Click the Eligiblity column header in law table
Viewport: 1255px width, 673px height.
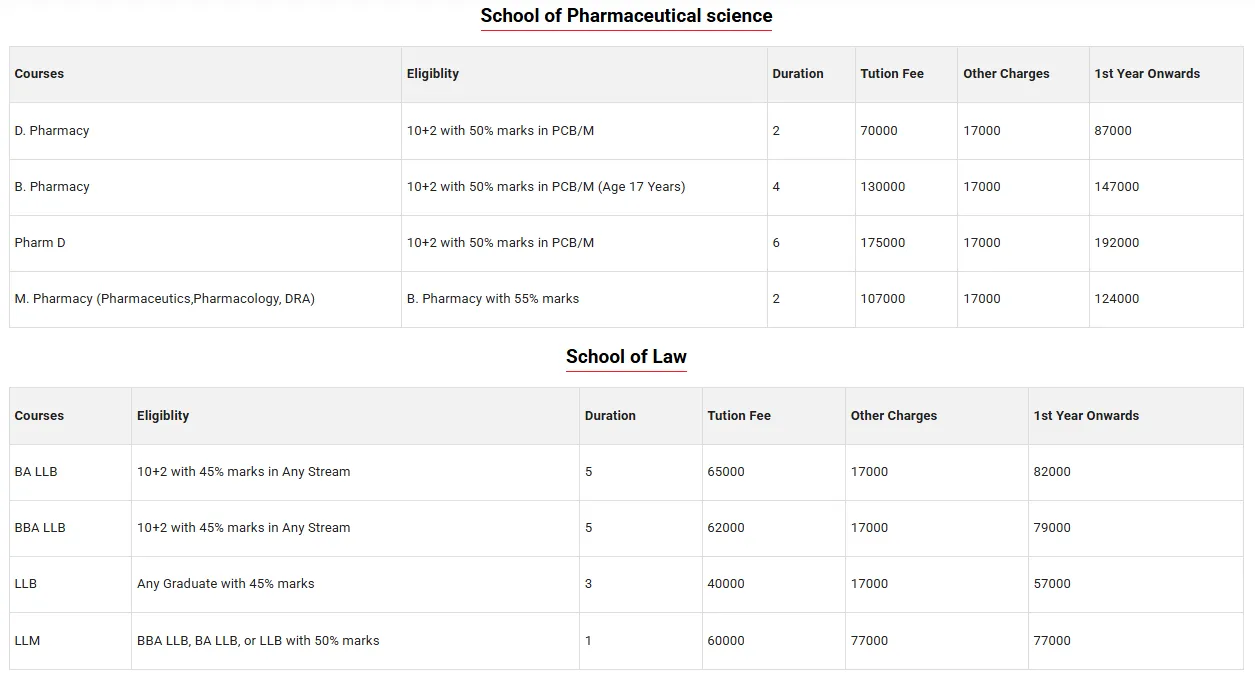tap(162, 415)
